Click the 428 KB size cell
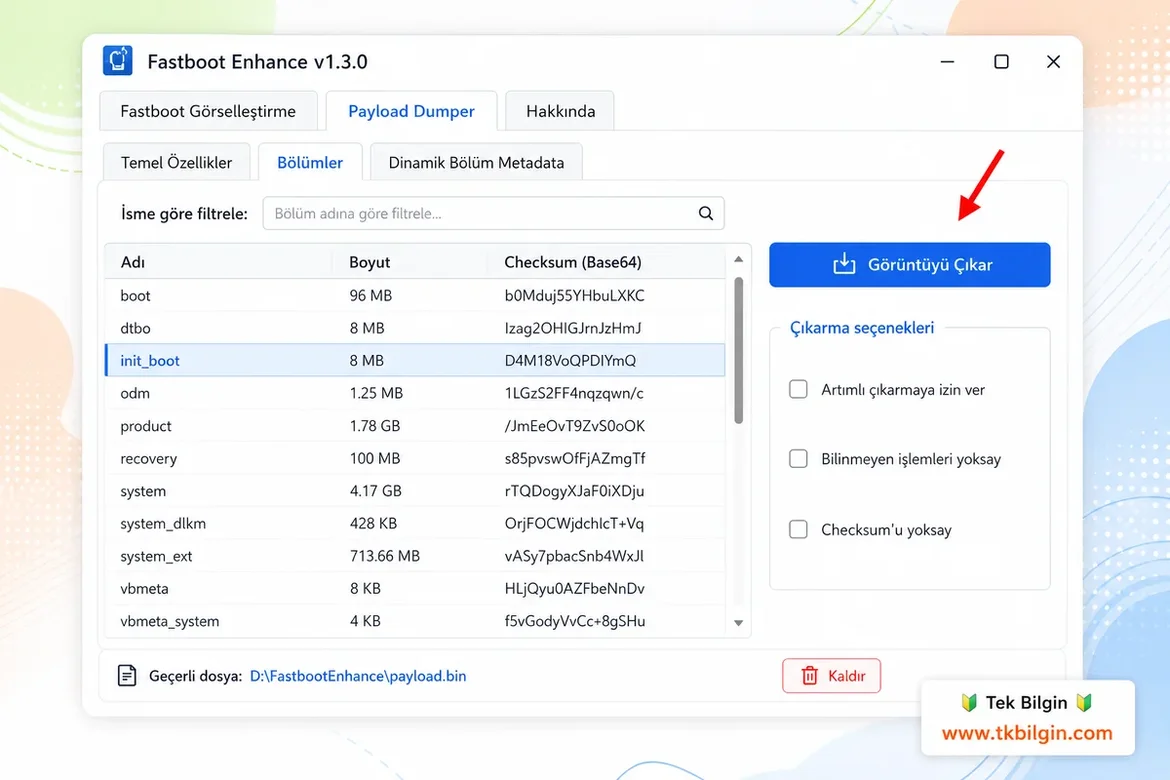The width and height of the screenshot is (1170, 780). tap(373, 523)
